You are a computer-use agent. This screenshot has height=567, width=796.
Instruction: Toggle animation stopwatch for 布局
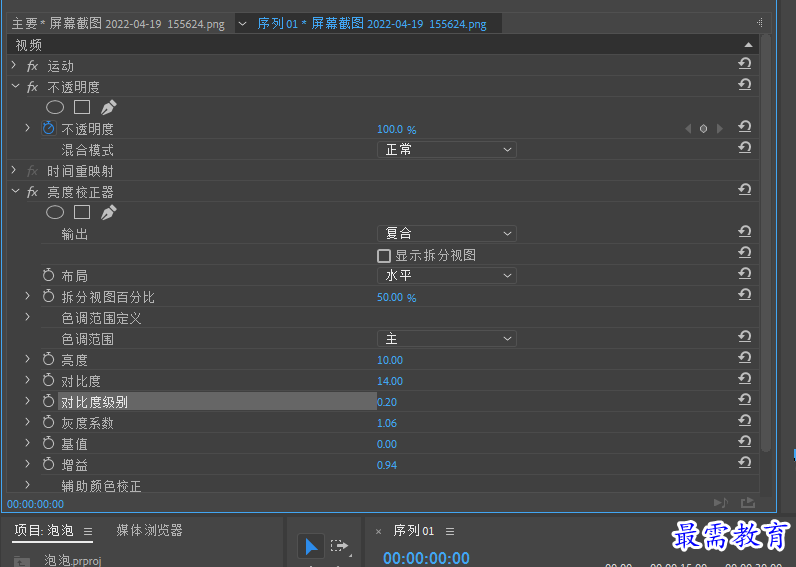point(49,275)
